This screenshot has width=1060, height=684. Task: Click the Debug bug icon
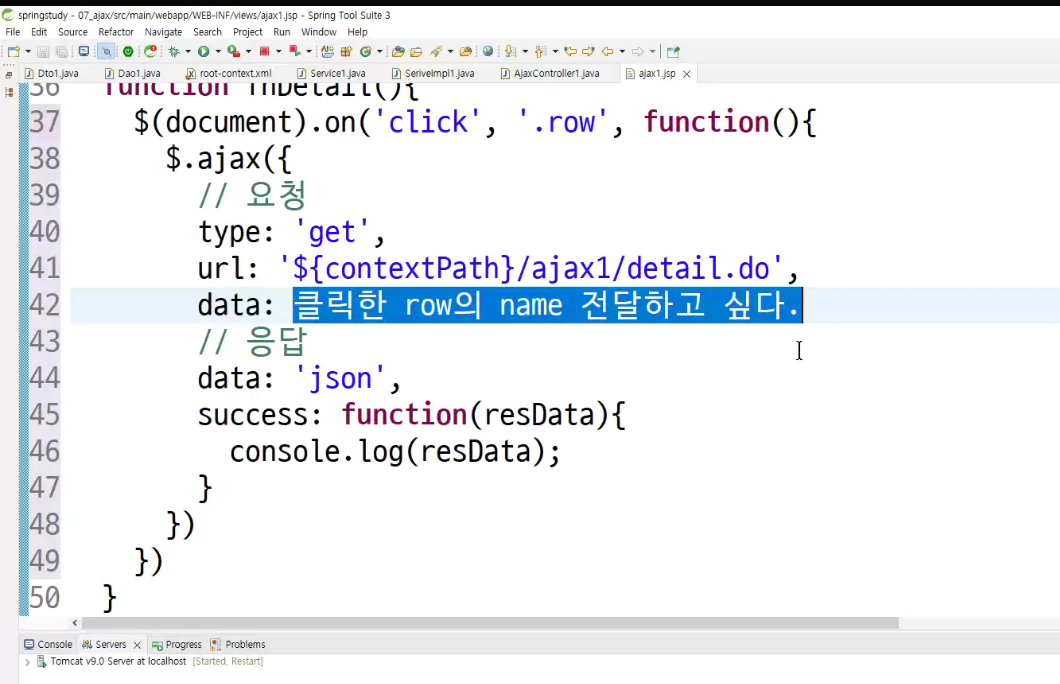click(x=174, y=51)
